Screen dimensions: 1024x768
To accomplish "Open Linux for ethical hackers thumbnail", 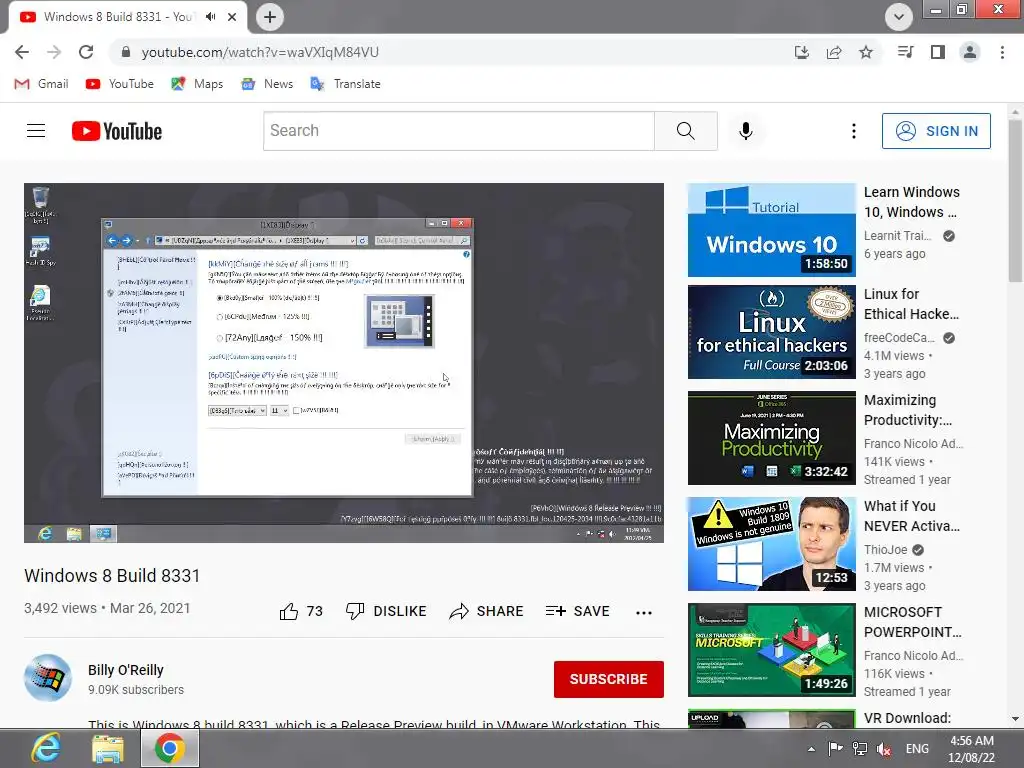I will tap(771, 332).
